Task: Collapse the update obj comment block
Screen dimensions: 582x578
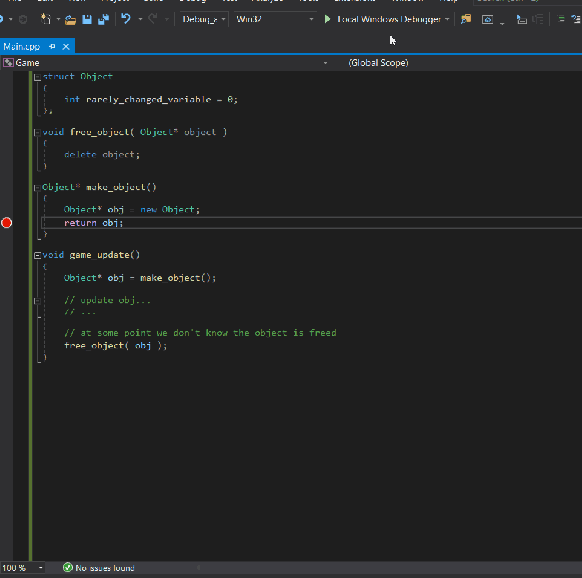Action: click(37, 301)
